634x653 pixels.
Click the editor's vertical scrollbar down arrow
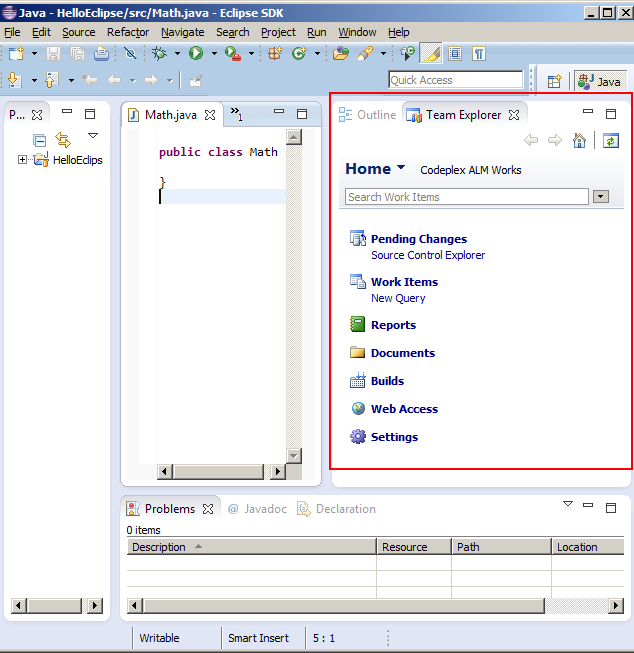294,456
